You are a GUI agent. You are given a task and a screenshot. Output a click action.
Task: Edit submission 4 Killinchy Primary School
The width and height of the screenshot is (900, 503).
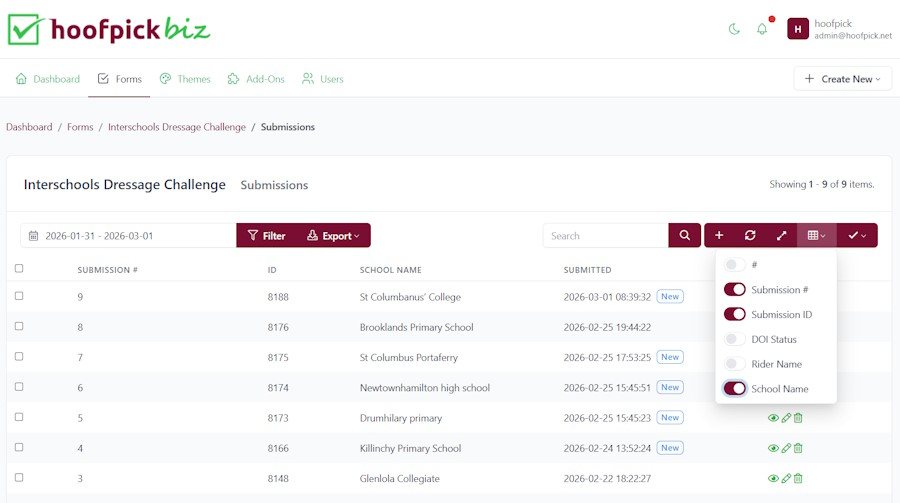coord(786,448)
